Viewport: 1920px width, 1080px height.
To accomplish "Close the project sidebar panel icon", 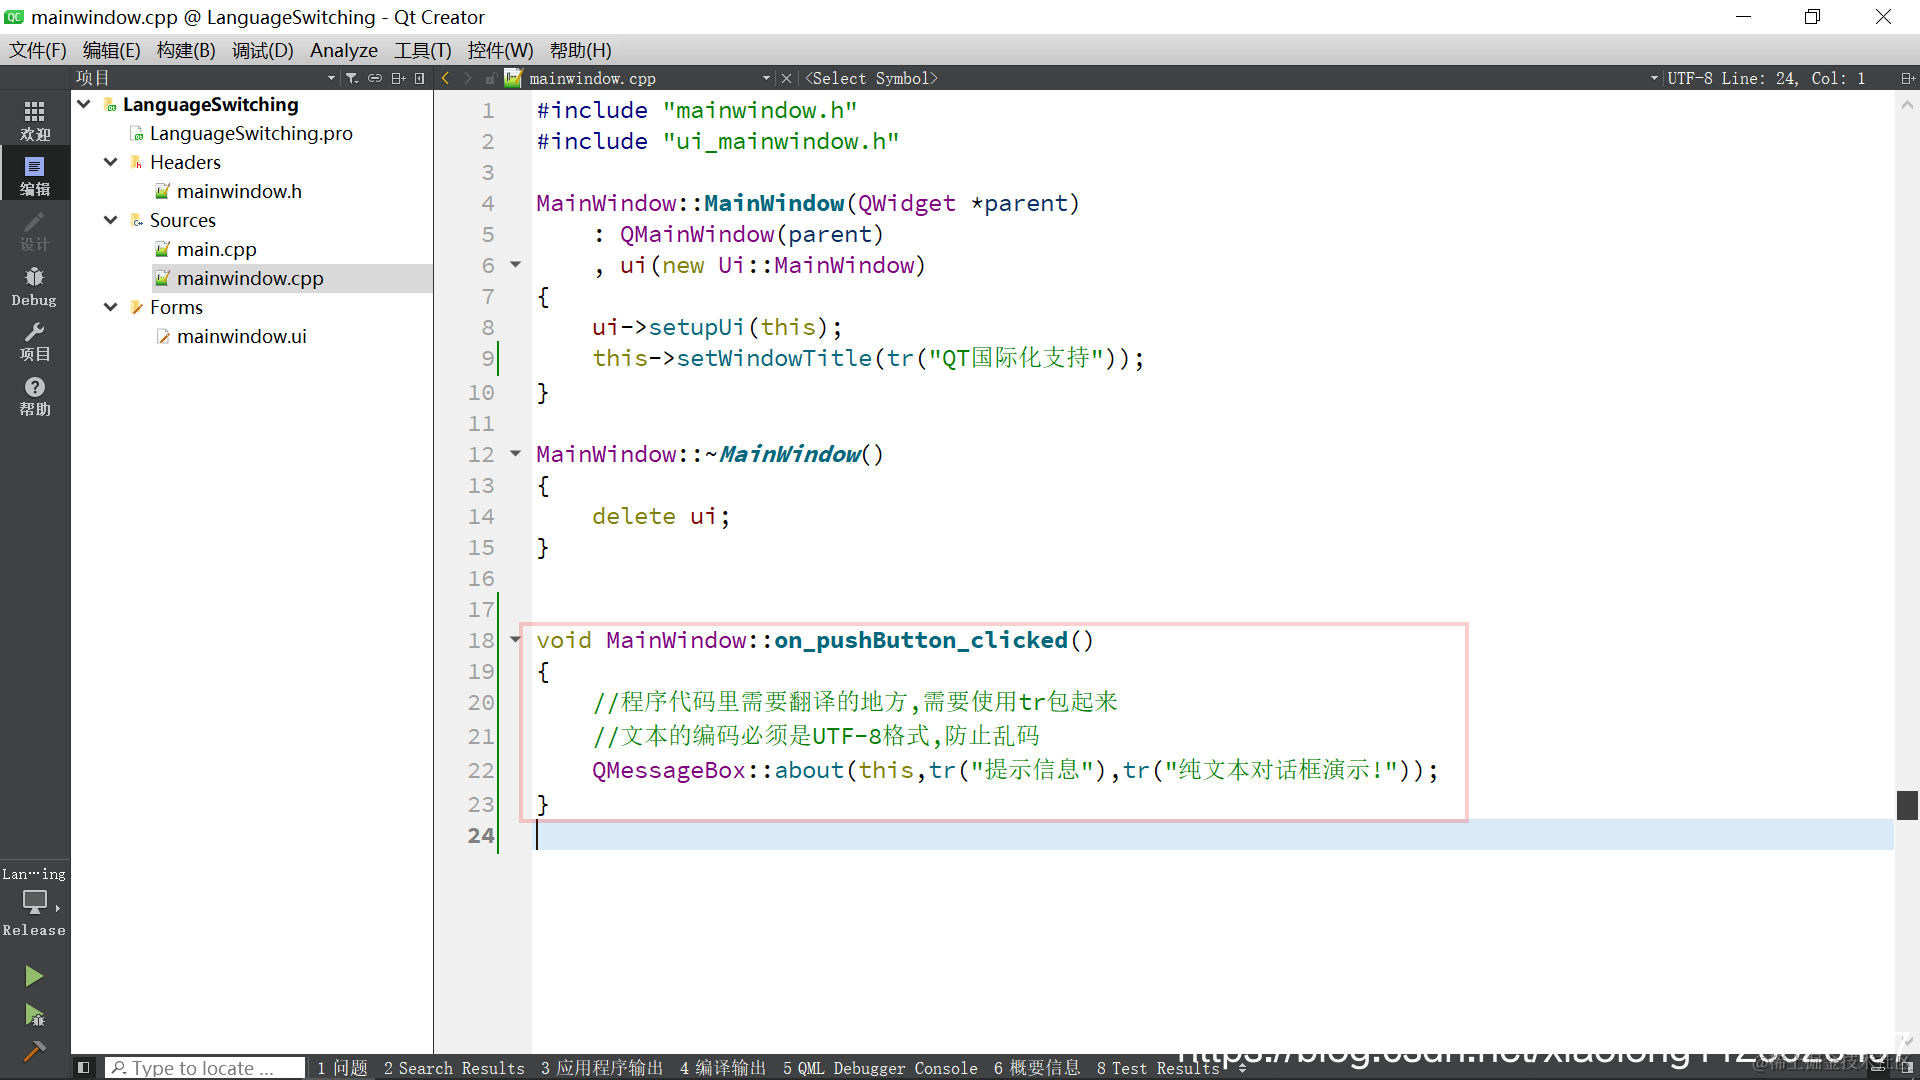I will point(420,78).
